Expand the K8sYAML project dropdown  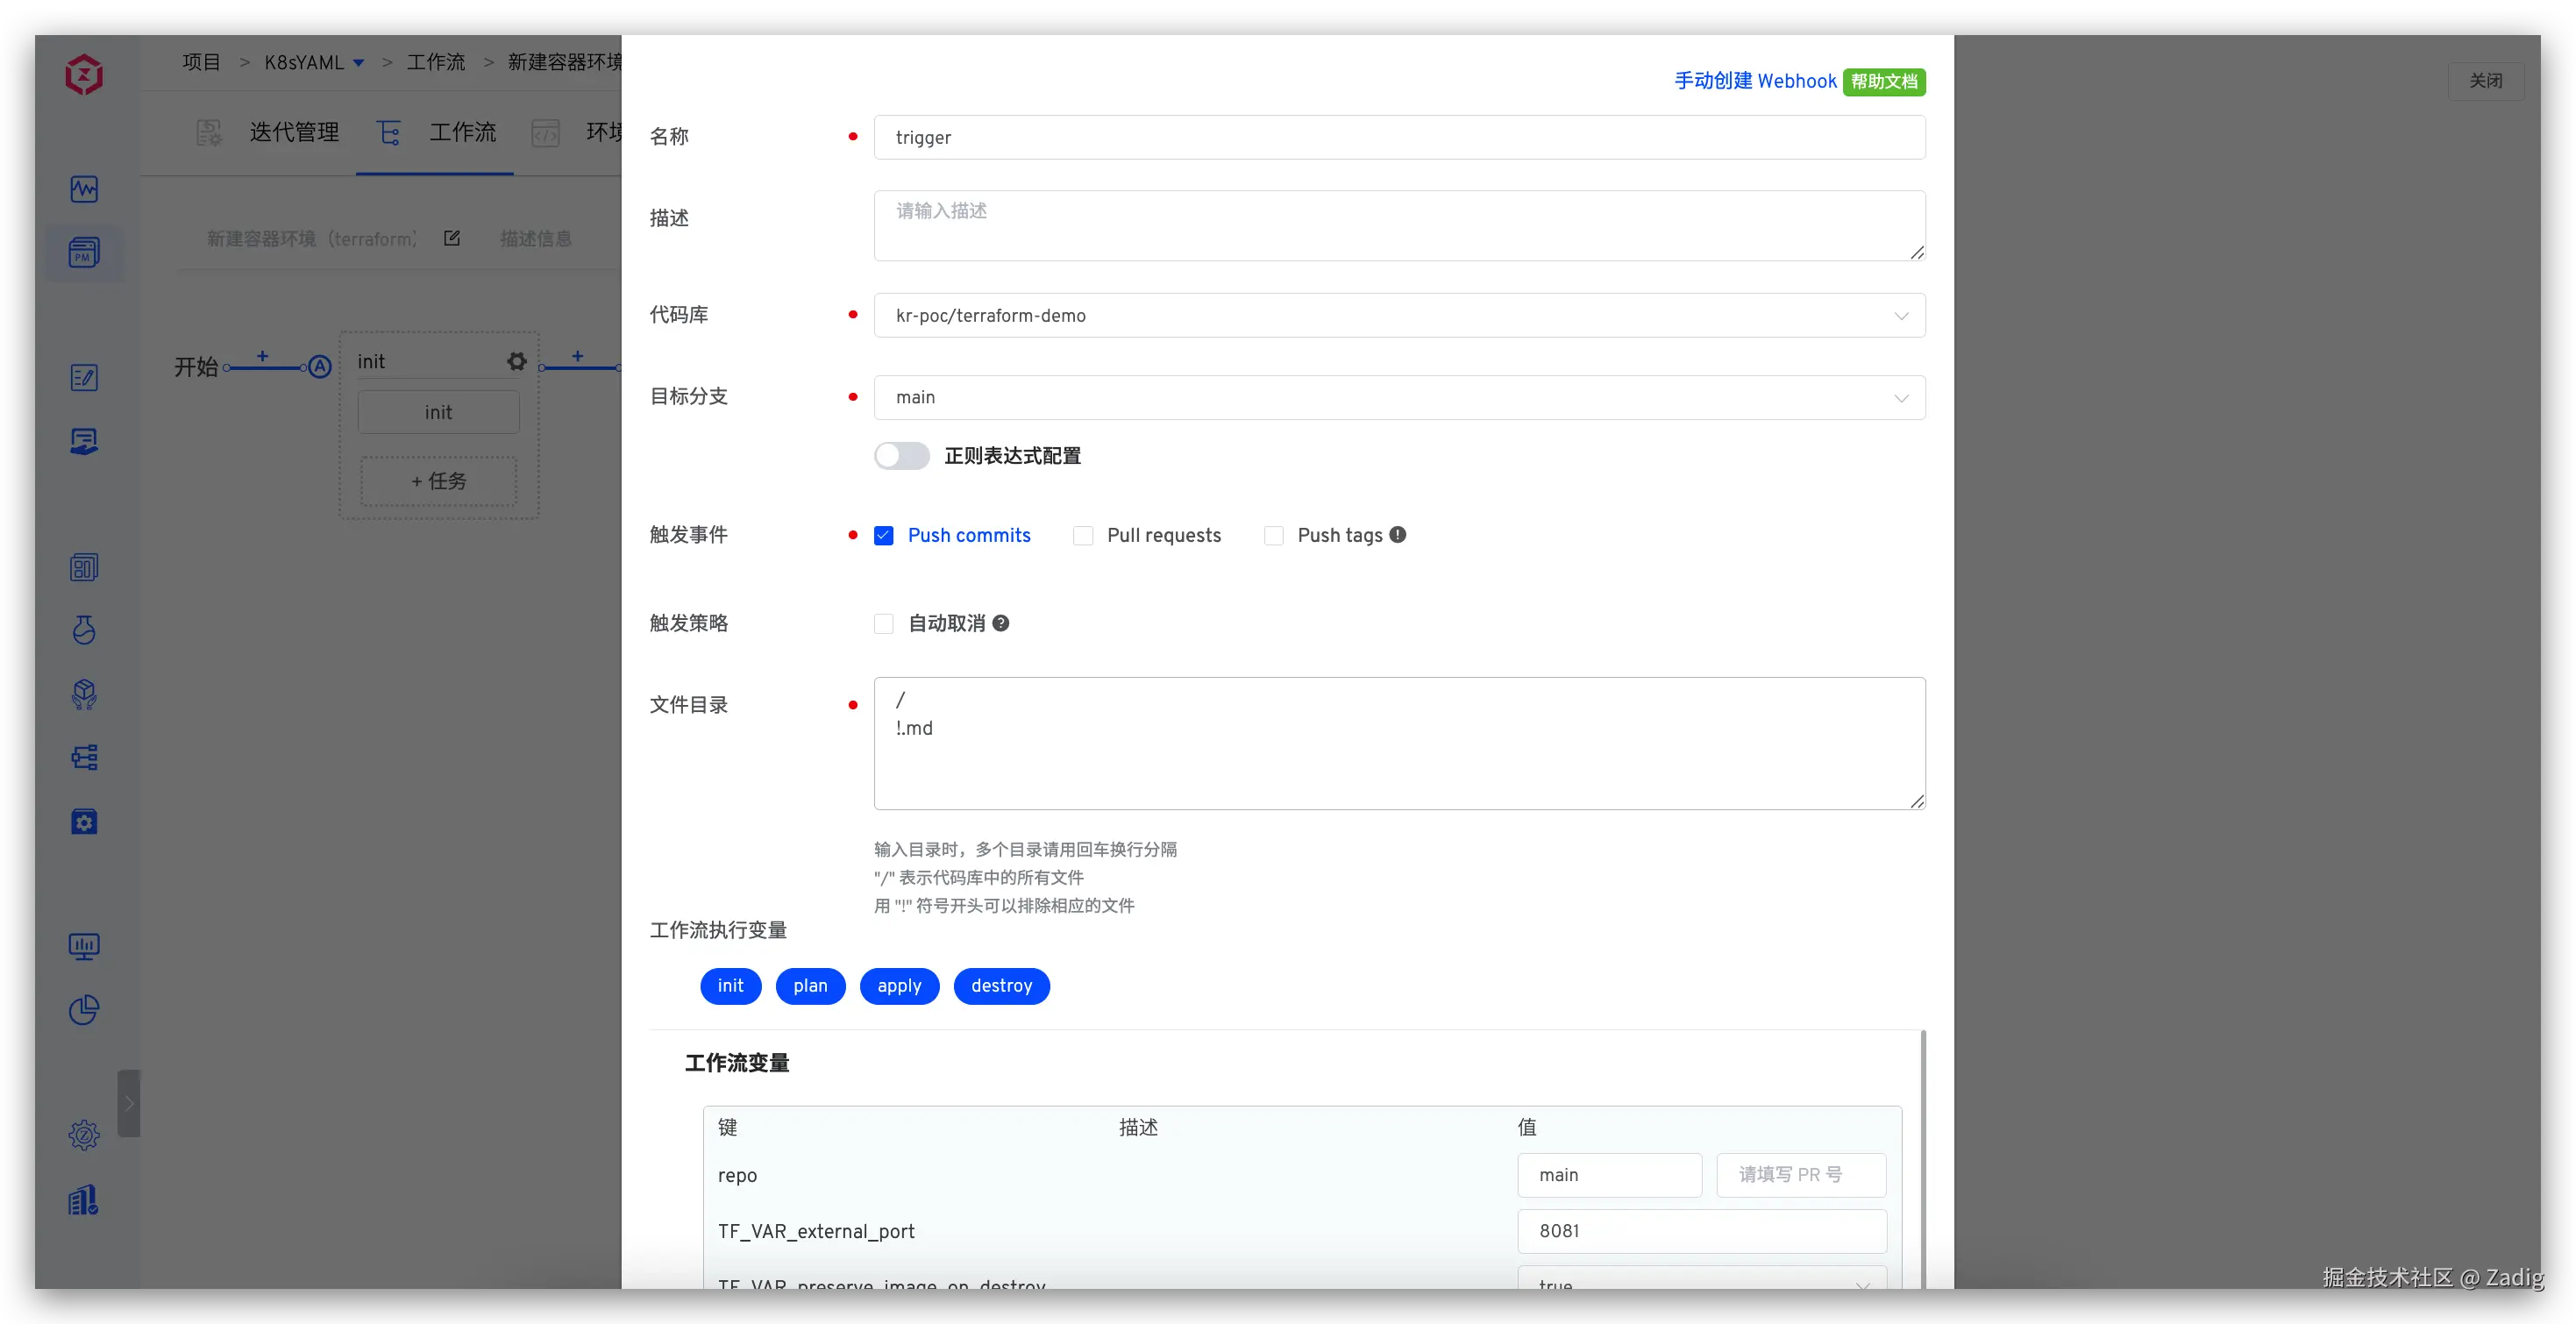[x=358, y=63]
